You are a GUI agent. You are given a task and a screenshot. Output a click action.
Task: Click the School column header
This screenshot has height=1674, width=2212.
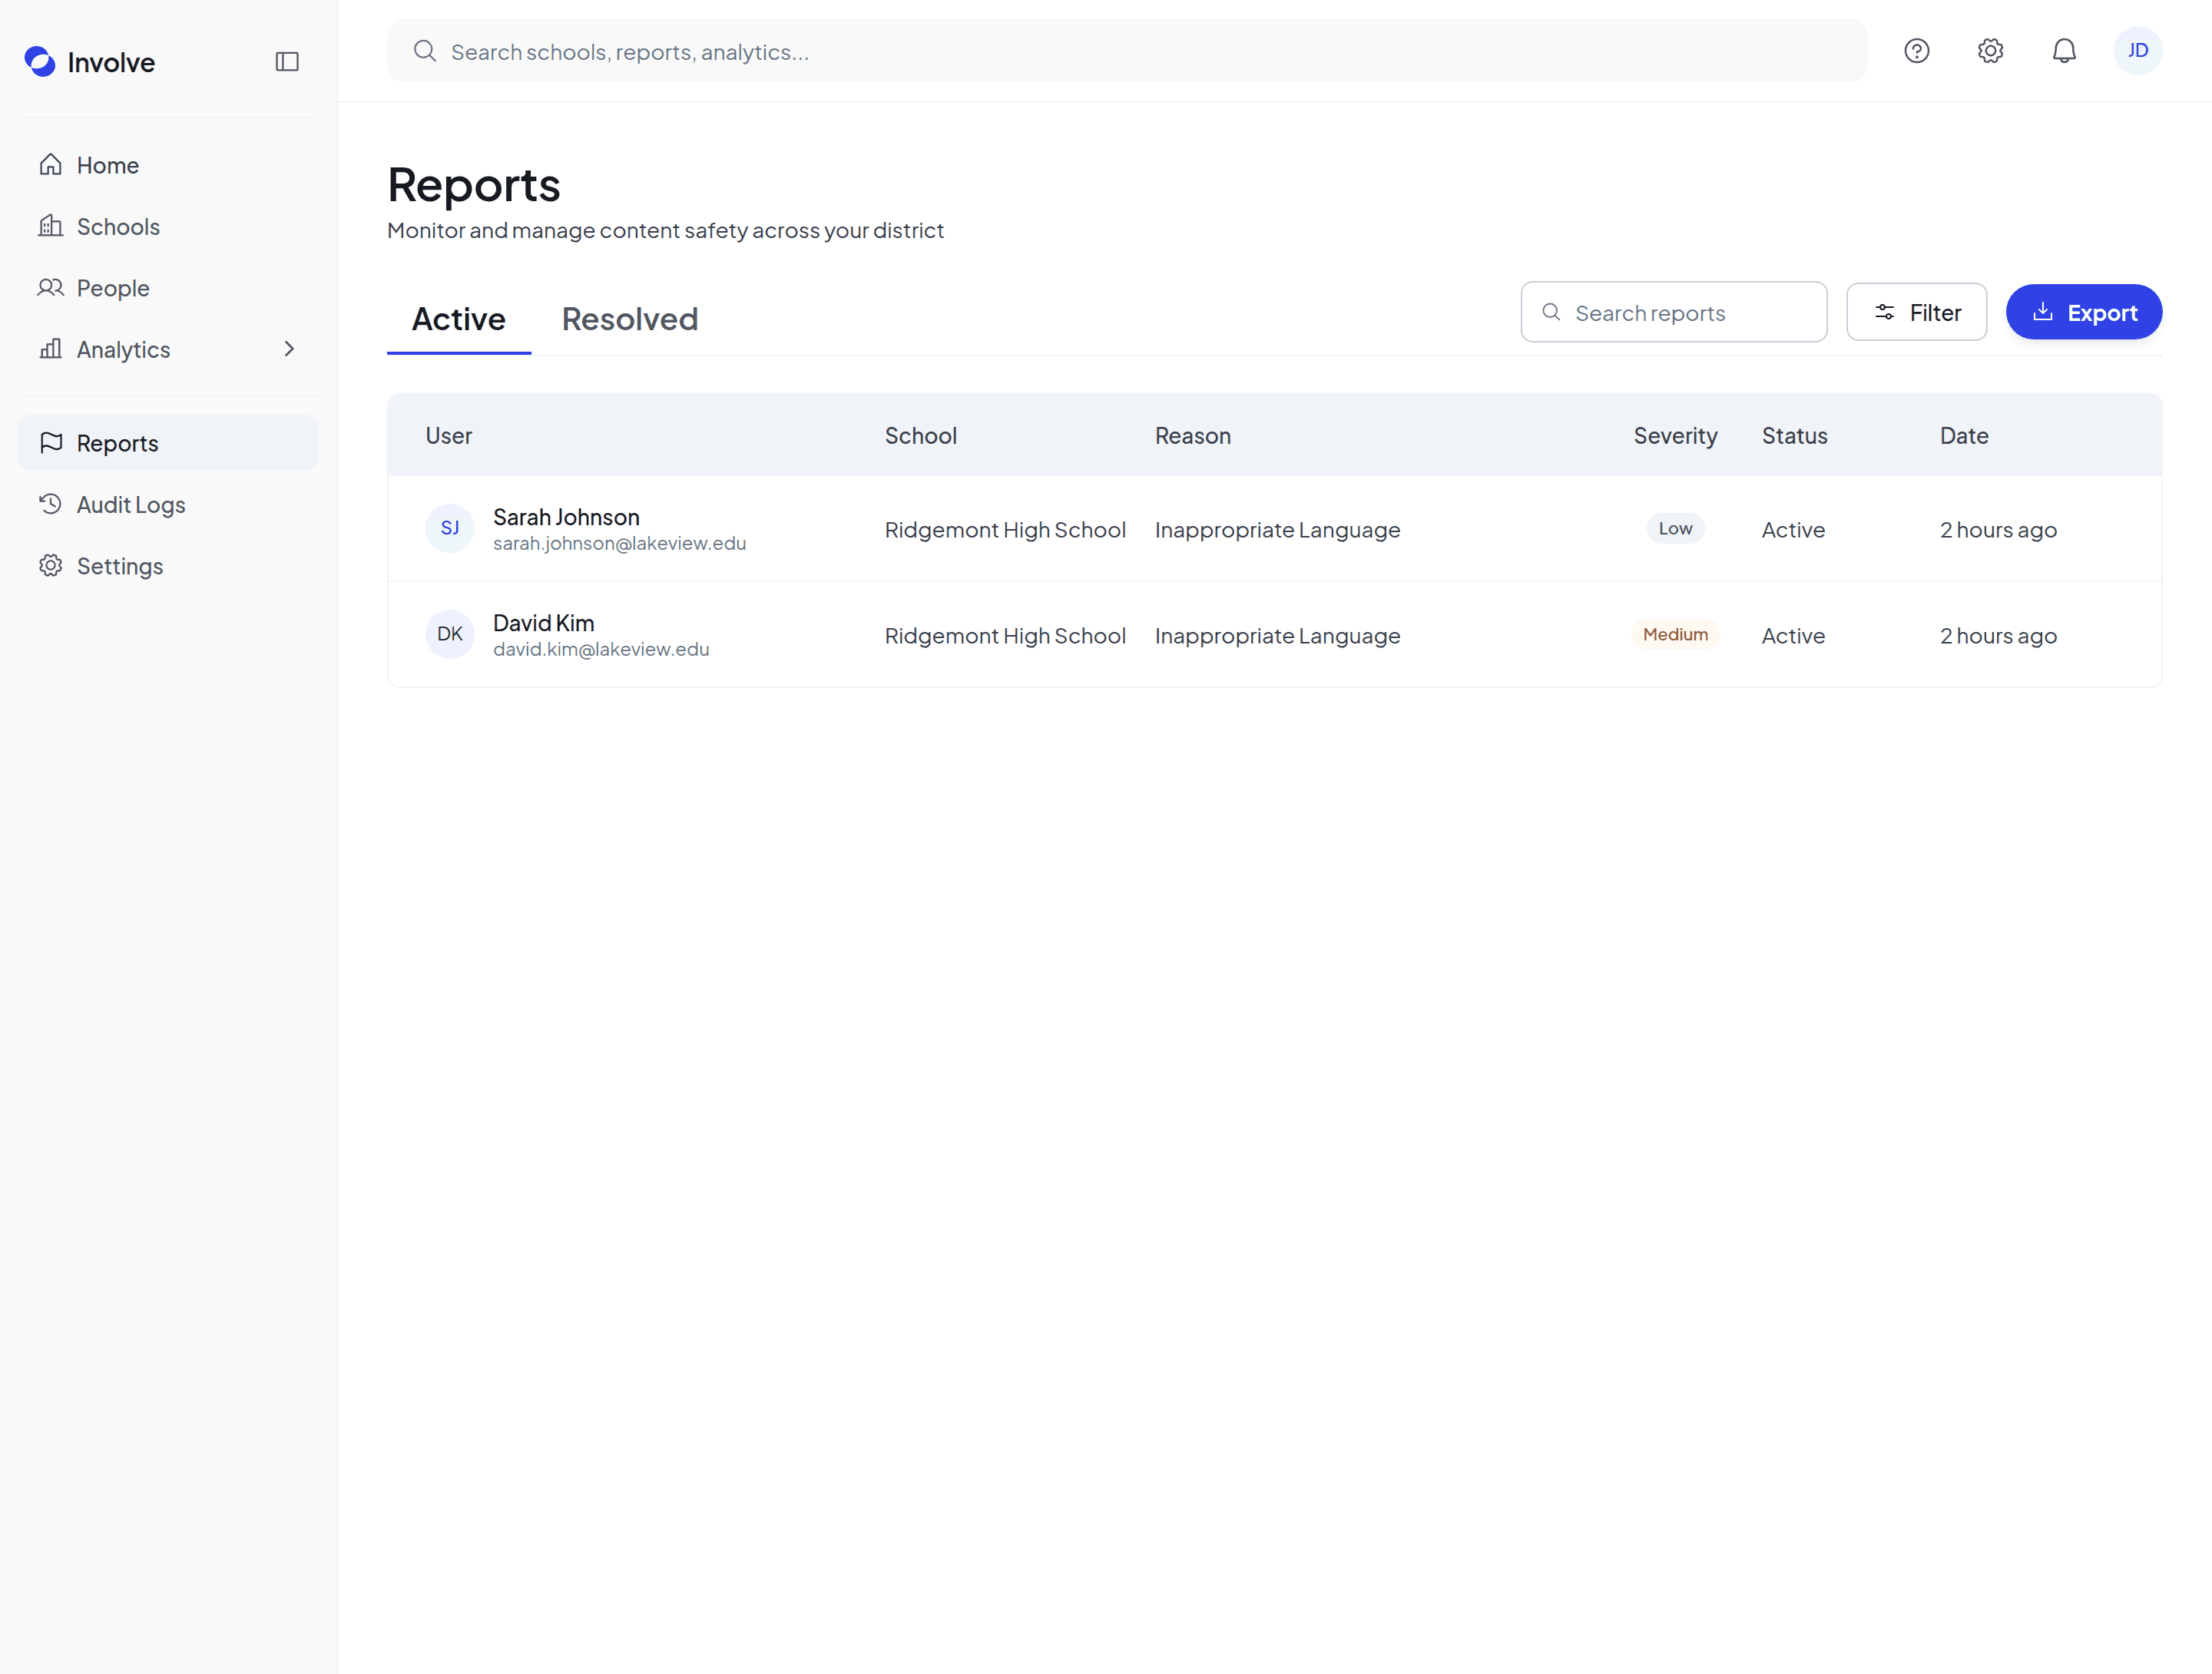921,436
